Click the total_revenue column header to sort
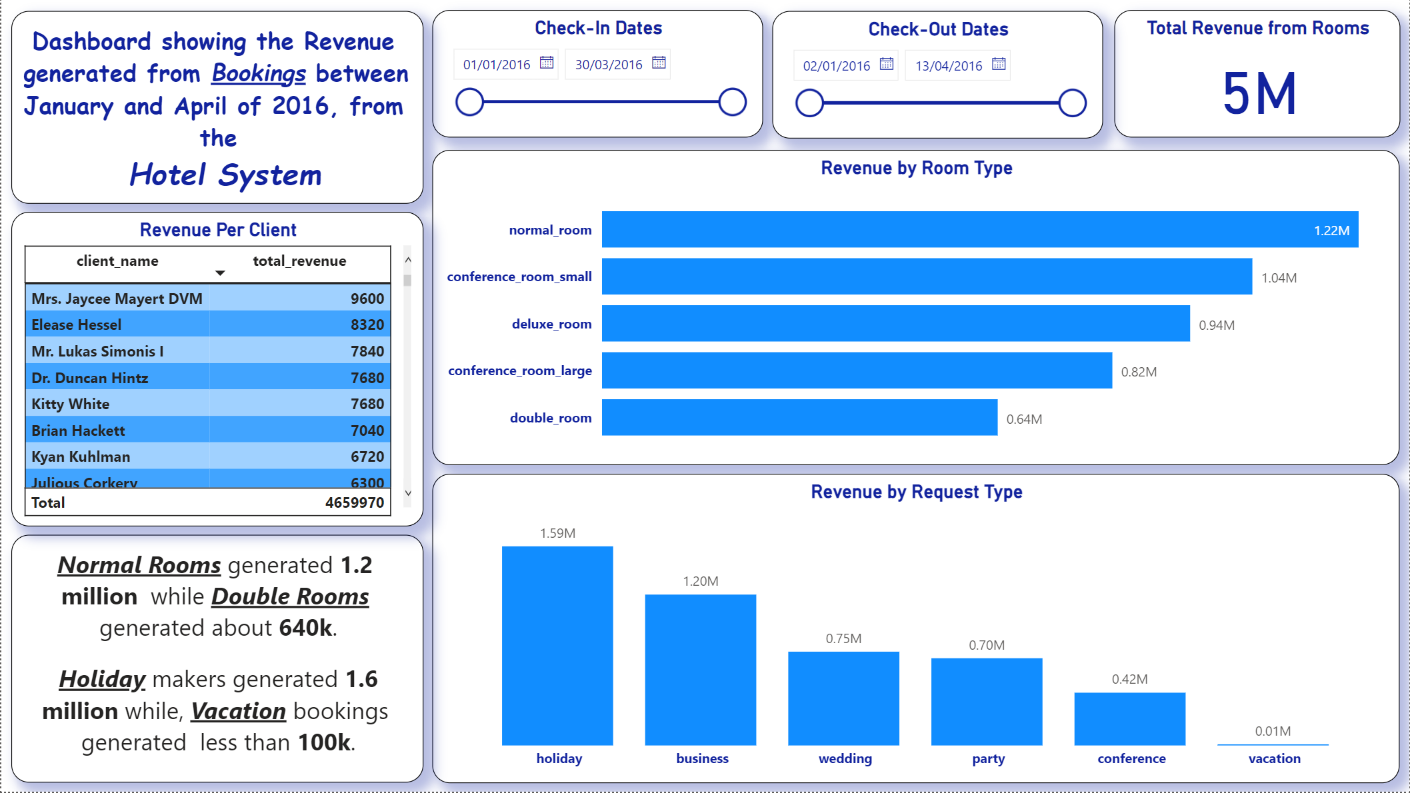The width and height of the screenshot is (1410, 793). point(297,260)
